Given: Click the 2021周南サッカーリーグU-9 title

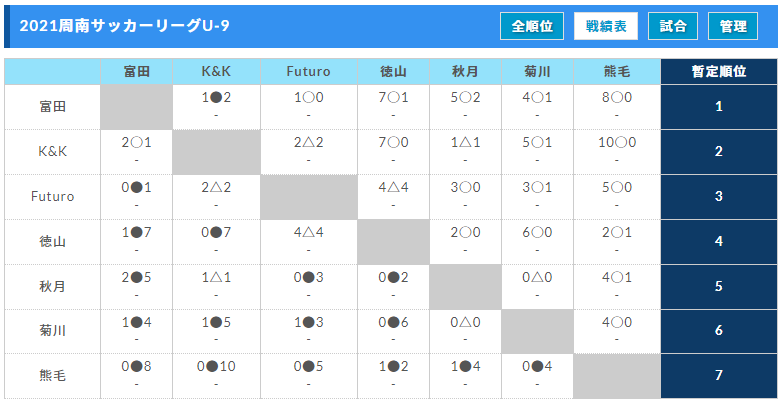Looking at the screenshot, I should tap(124, 26).
